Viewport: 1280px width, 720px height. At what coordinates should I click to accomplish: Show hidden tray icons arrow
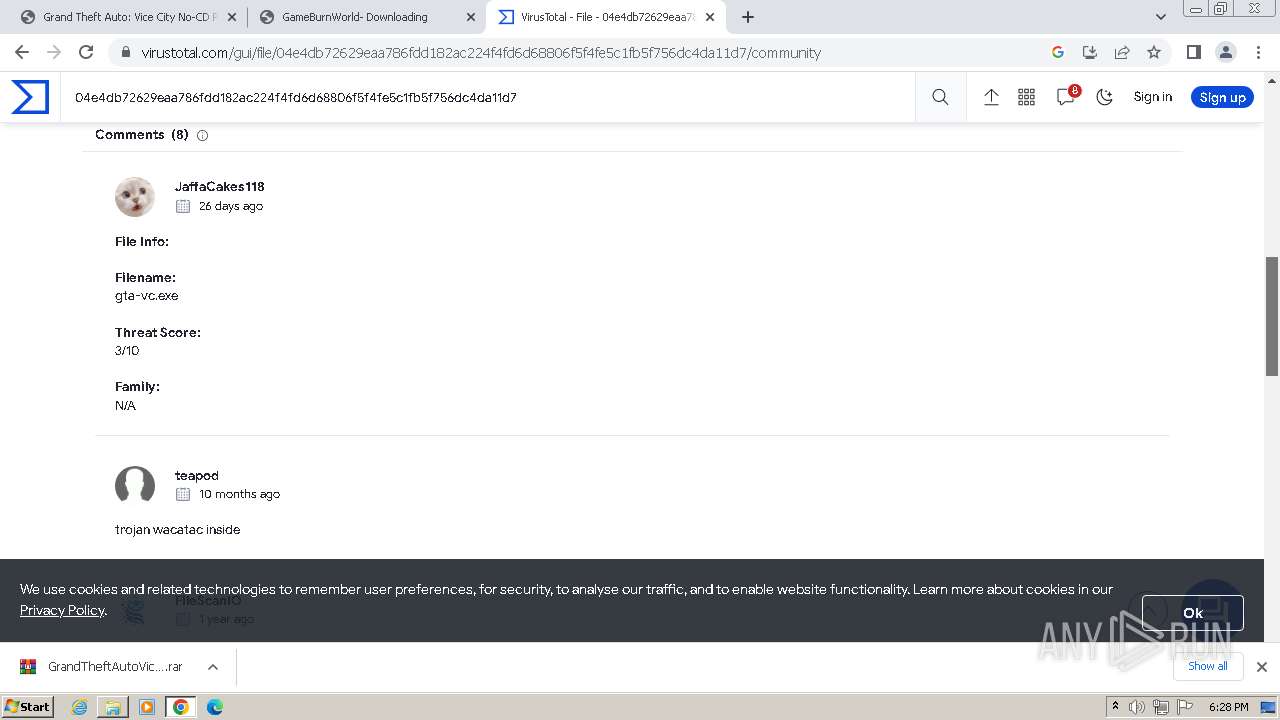click(x=1115, y=706)
